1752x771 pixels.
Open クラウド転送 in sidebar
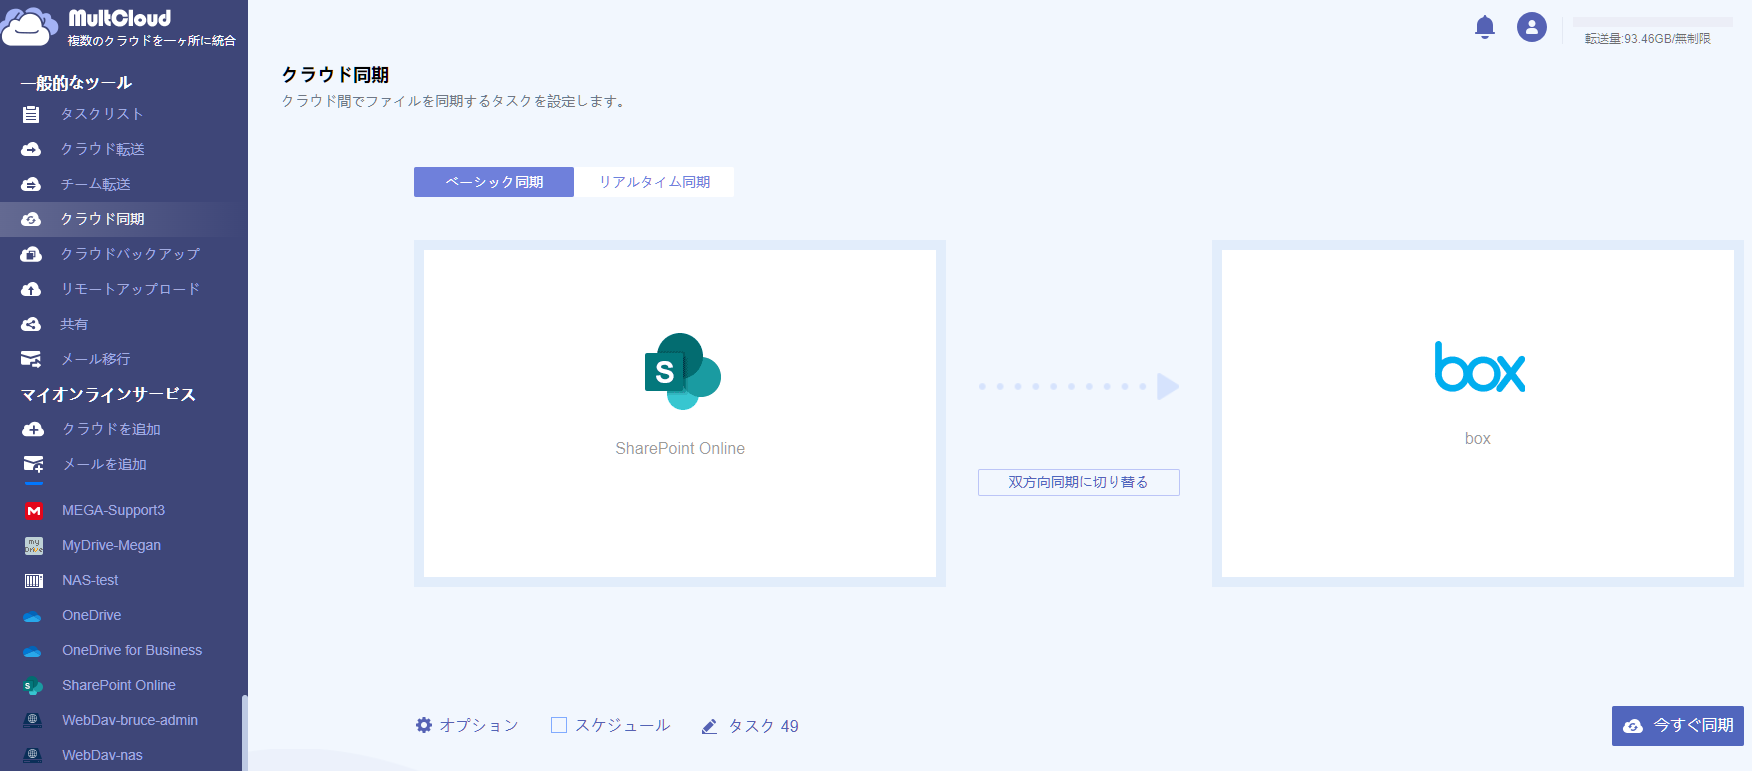click(103, 149)
